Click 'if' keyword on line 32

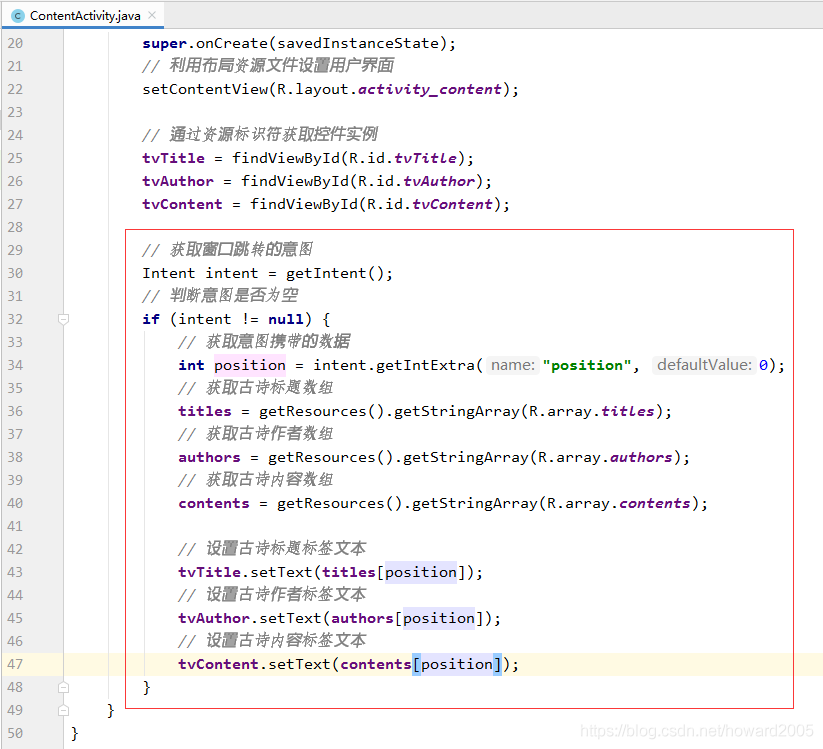[x=151, y=319]
